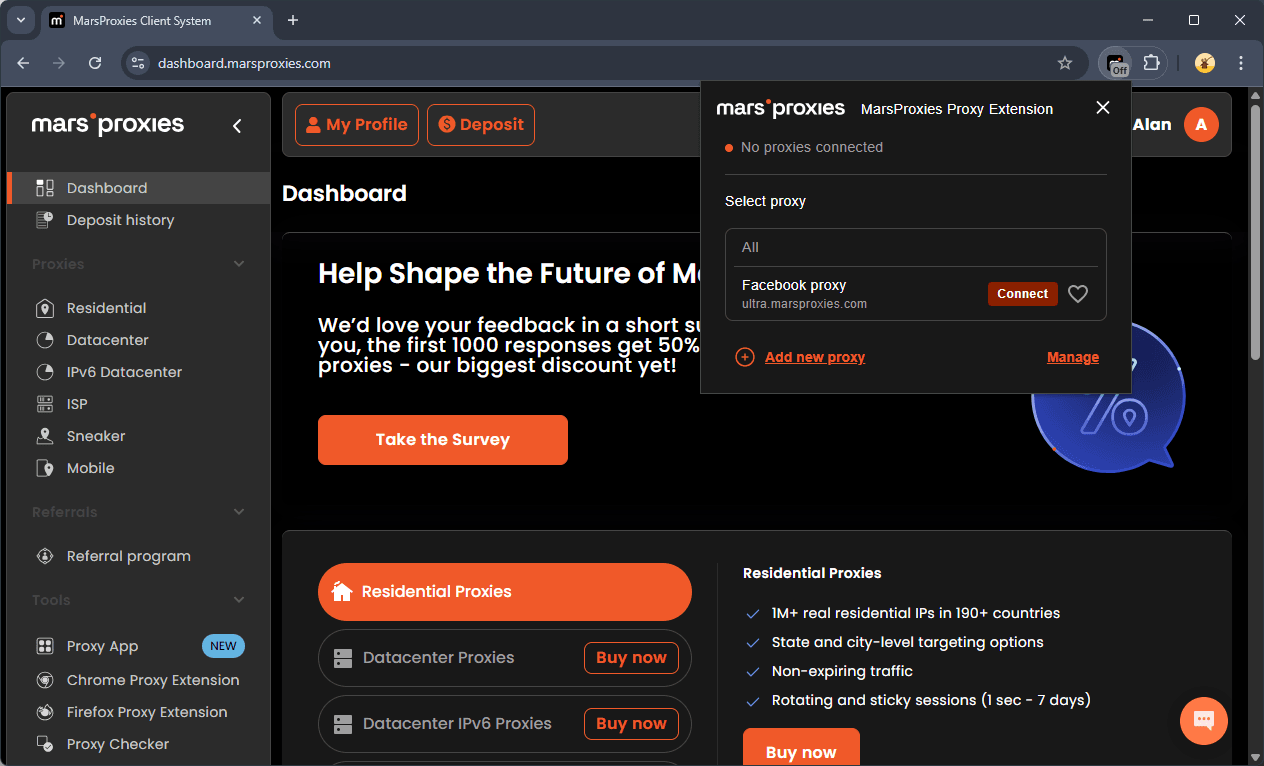This screenshot has width=1264, height=766.
Task: Open the Residential proxies sidebar item
Action: (106, 308)
